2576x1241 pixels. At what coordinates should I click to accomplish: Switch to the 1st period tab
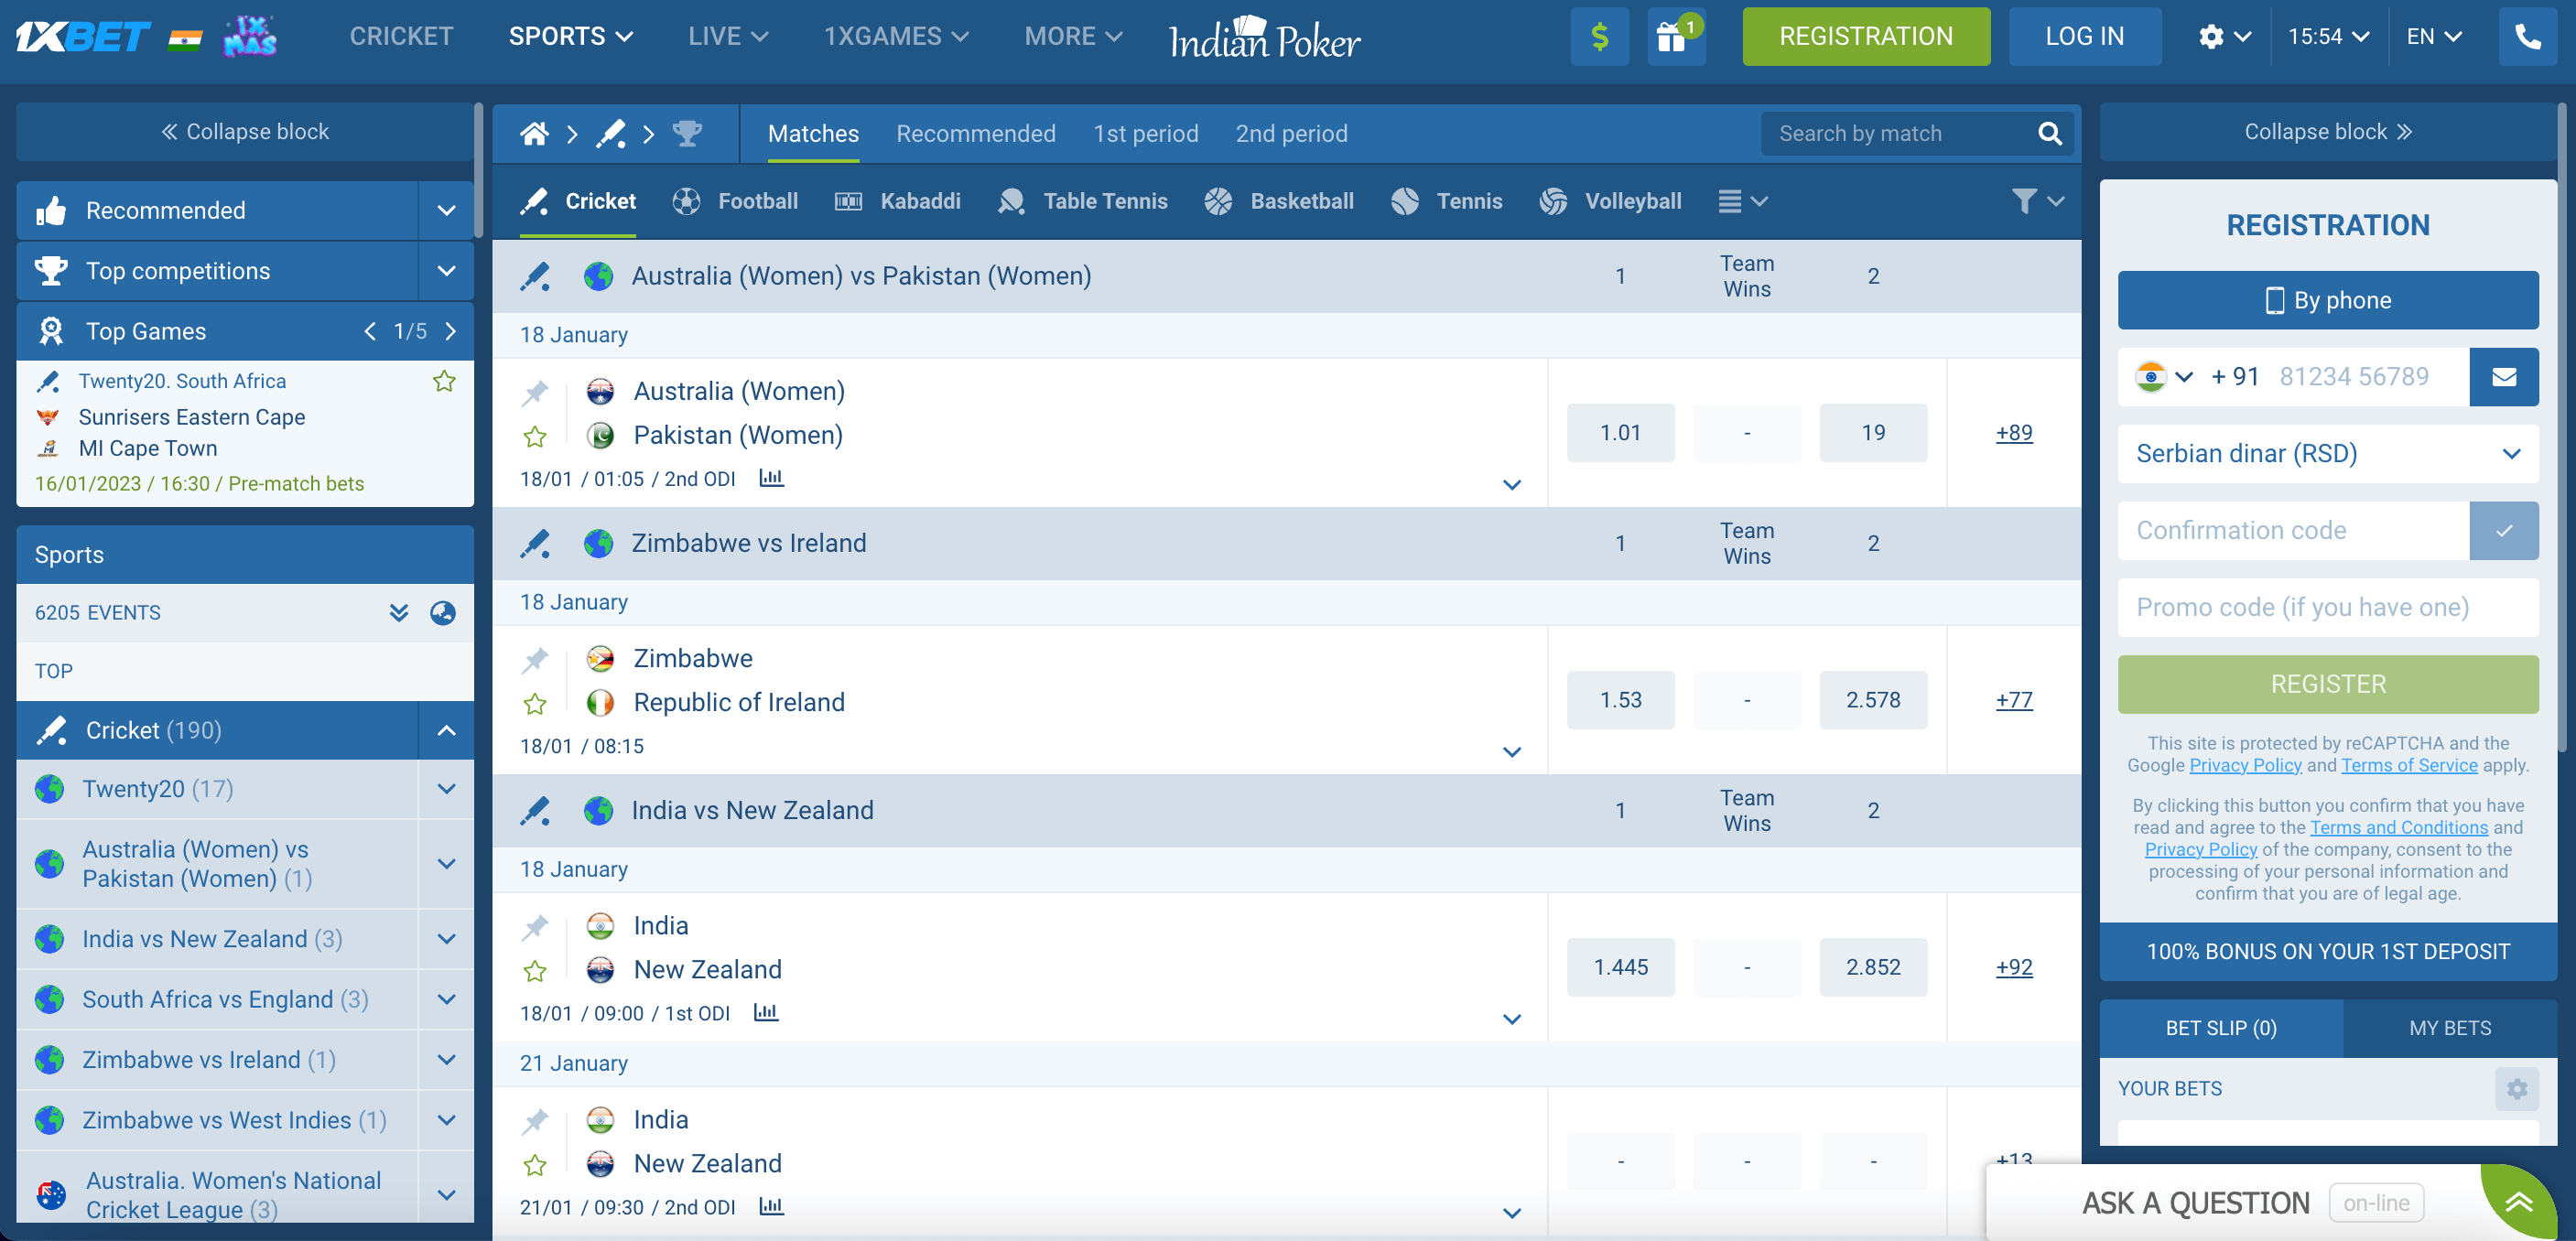click(1145, 134)
